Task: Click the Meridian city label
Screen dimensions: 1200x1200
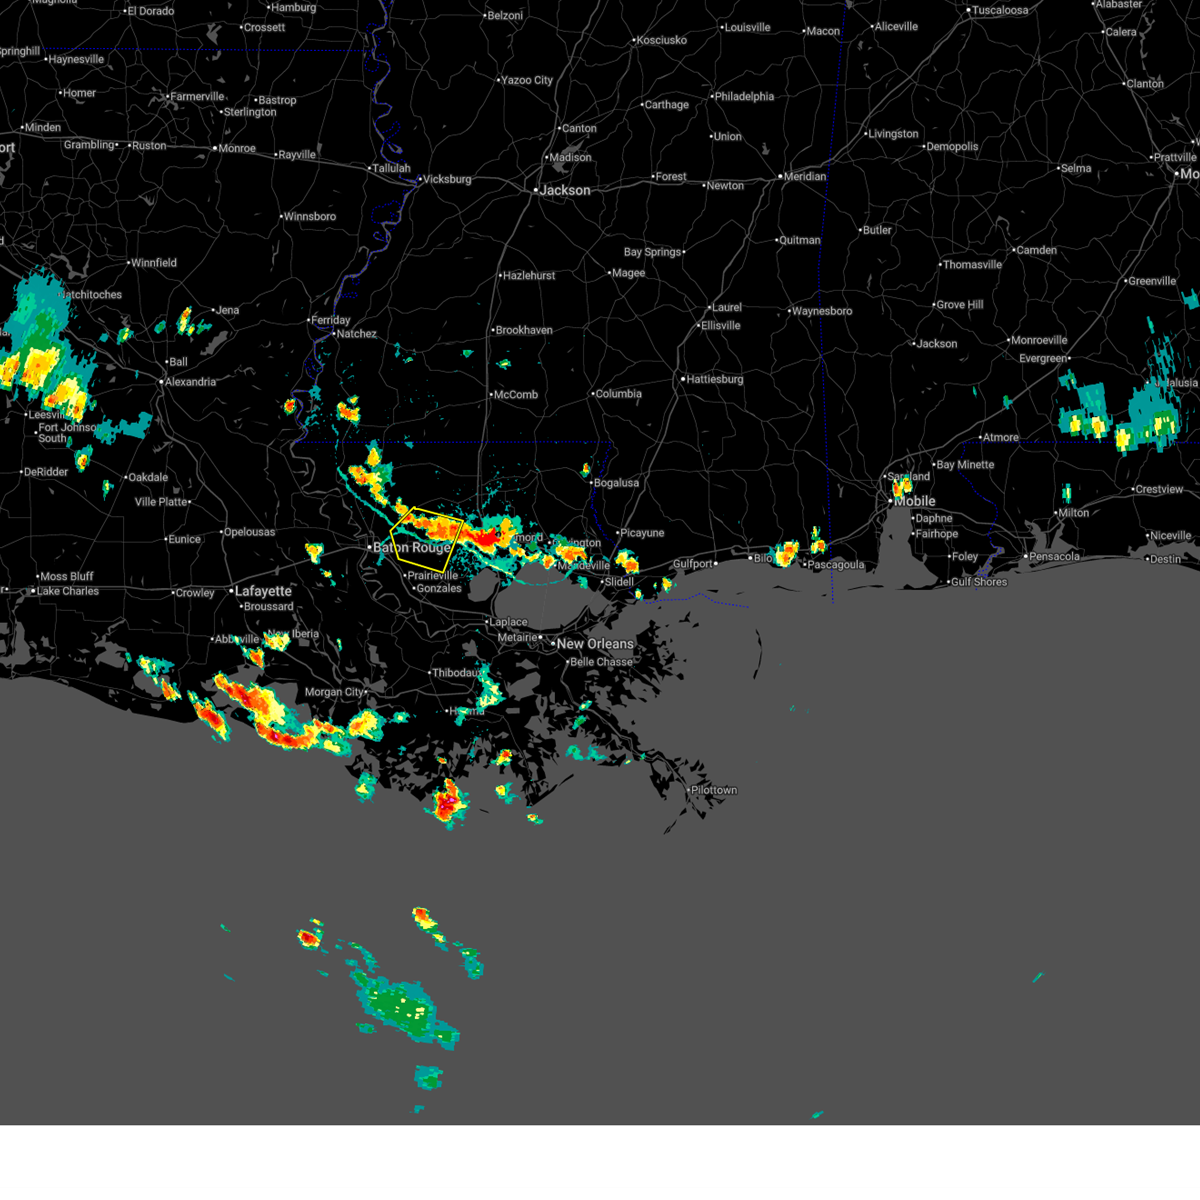Action: click(805, 176)
